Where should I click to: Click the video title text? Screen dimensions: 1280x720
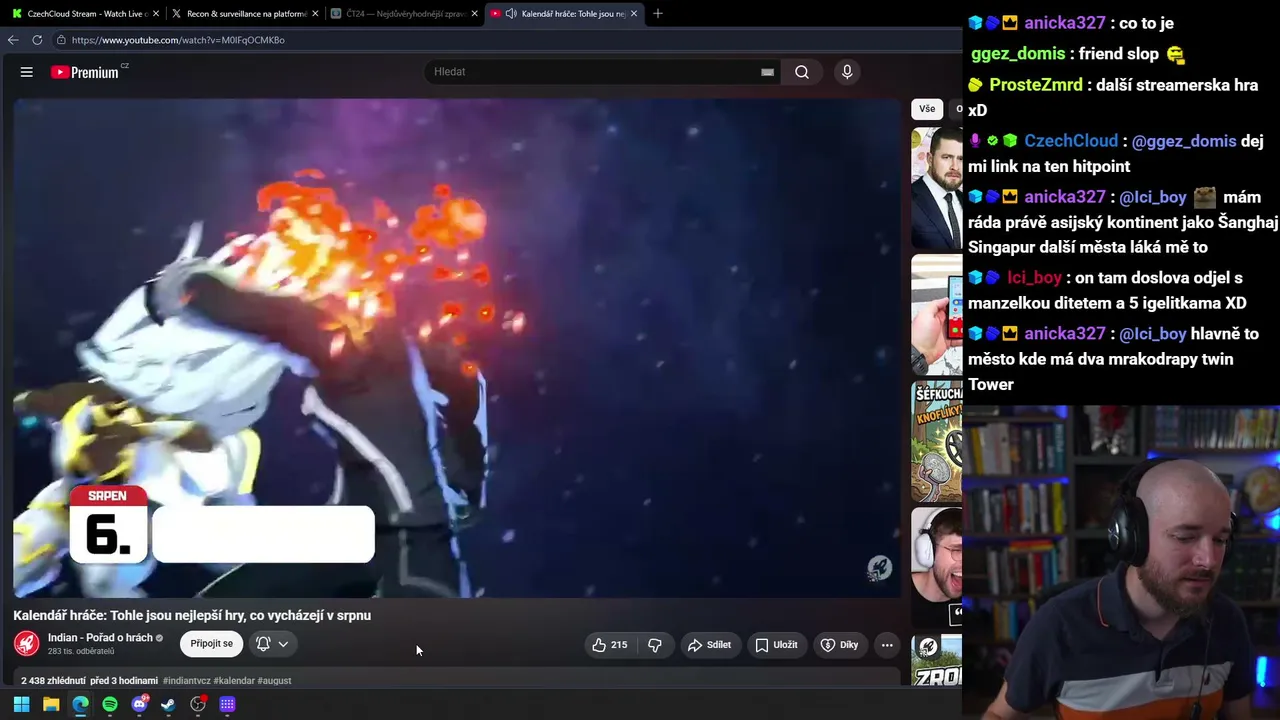[x=192, y=615]
